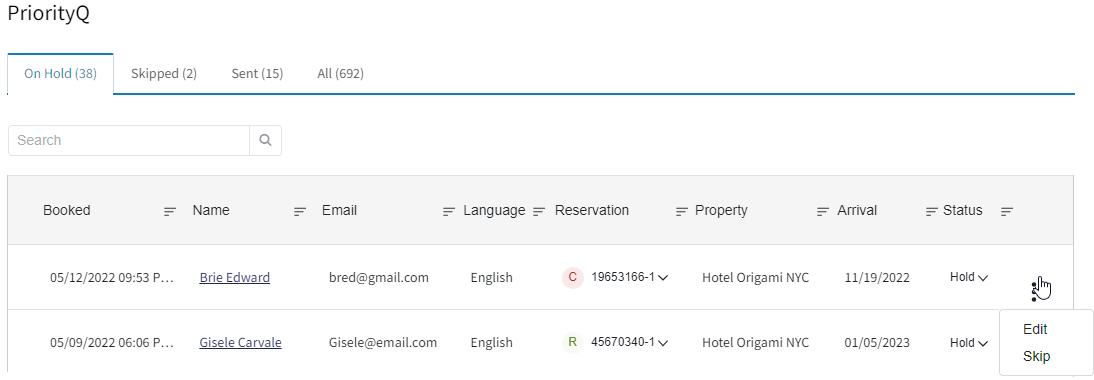Click the search magnifier icon
Screen dimensions: 1094x380
click(x=265, y=140)
